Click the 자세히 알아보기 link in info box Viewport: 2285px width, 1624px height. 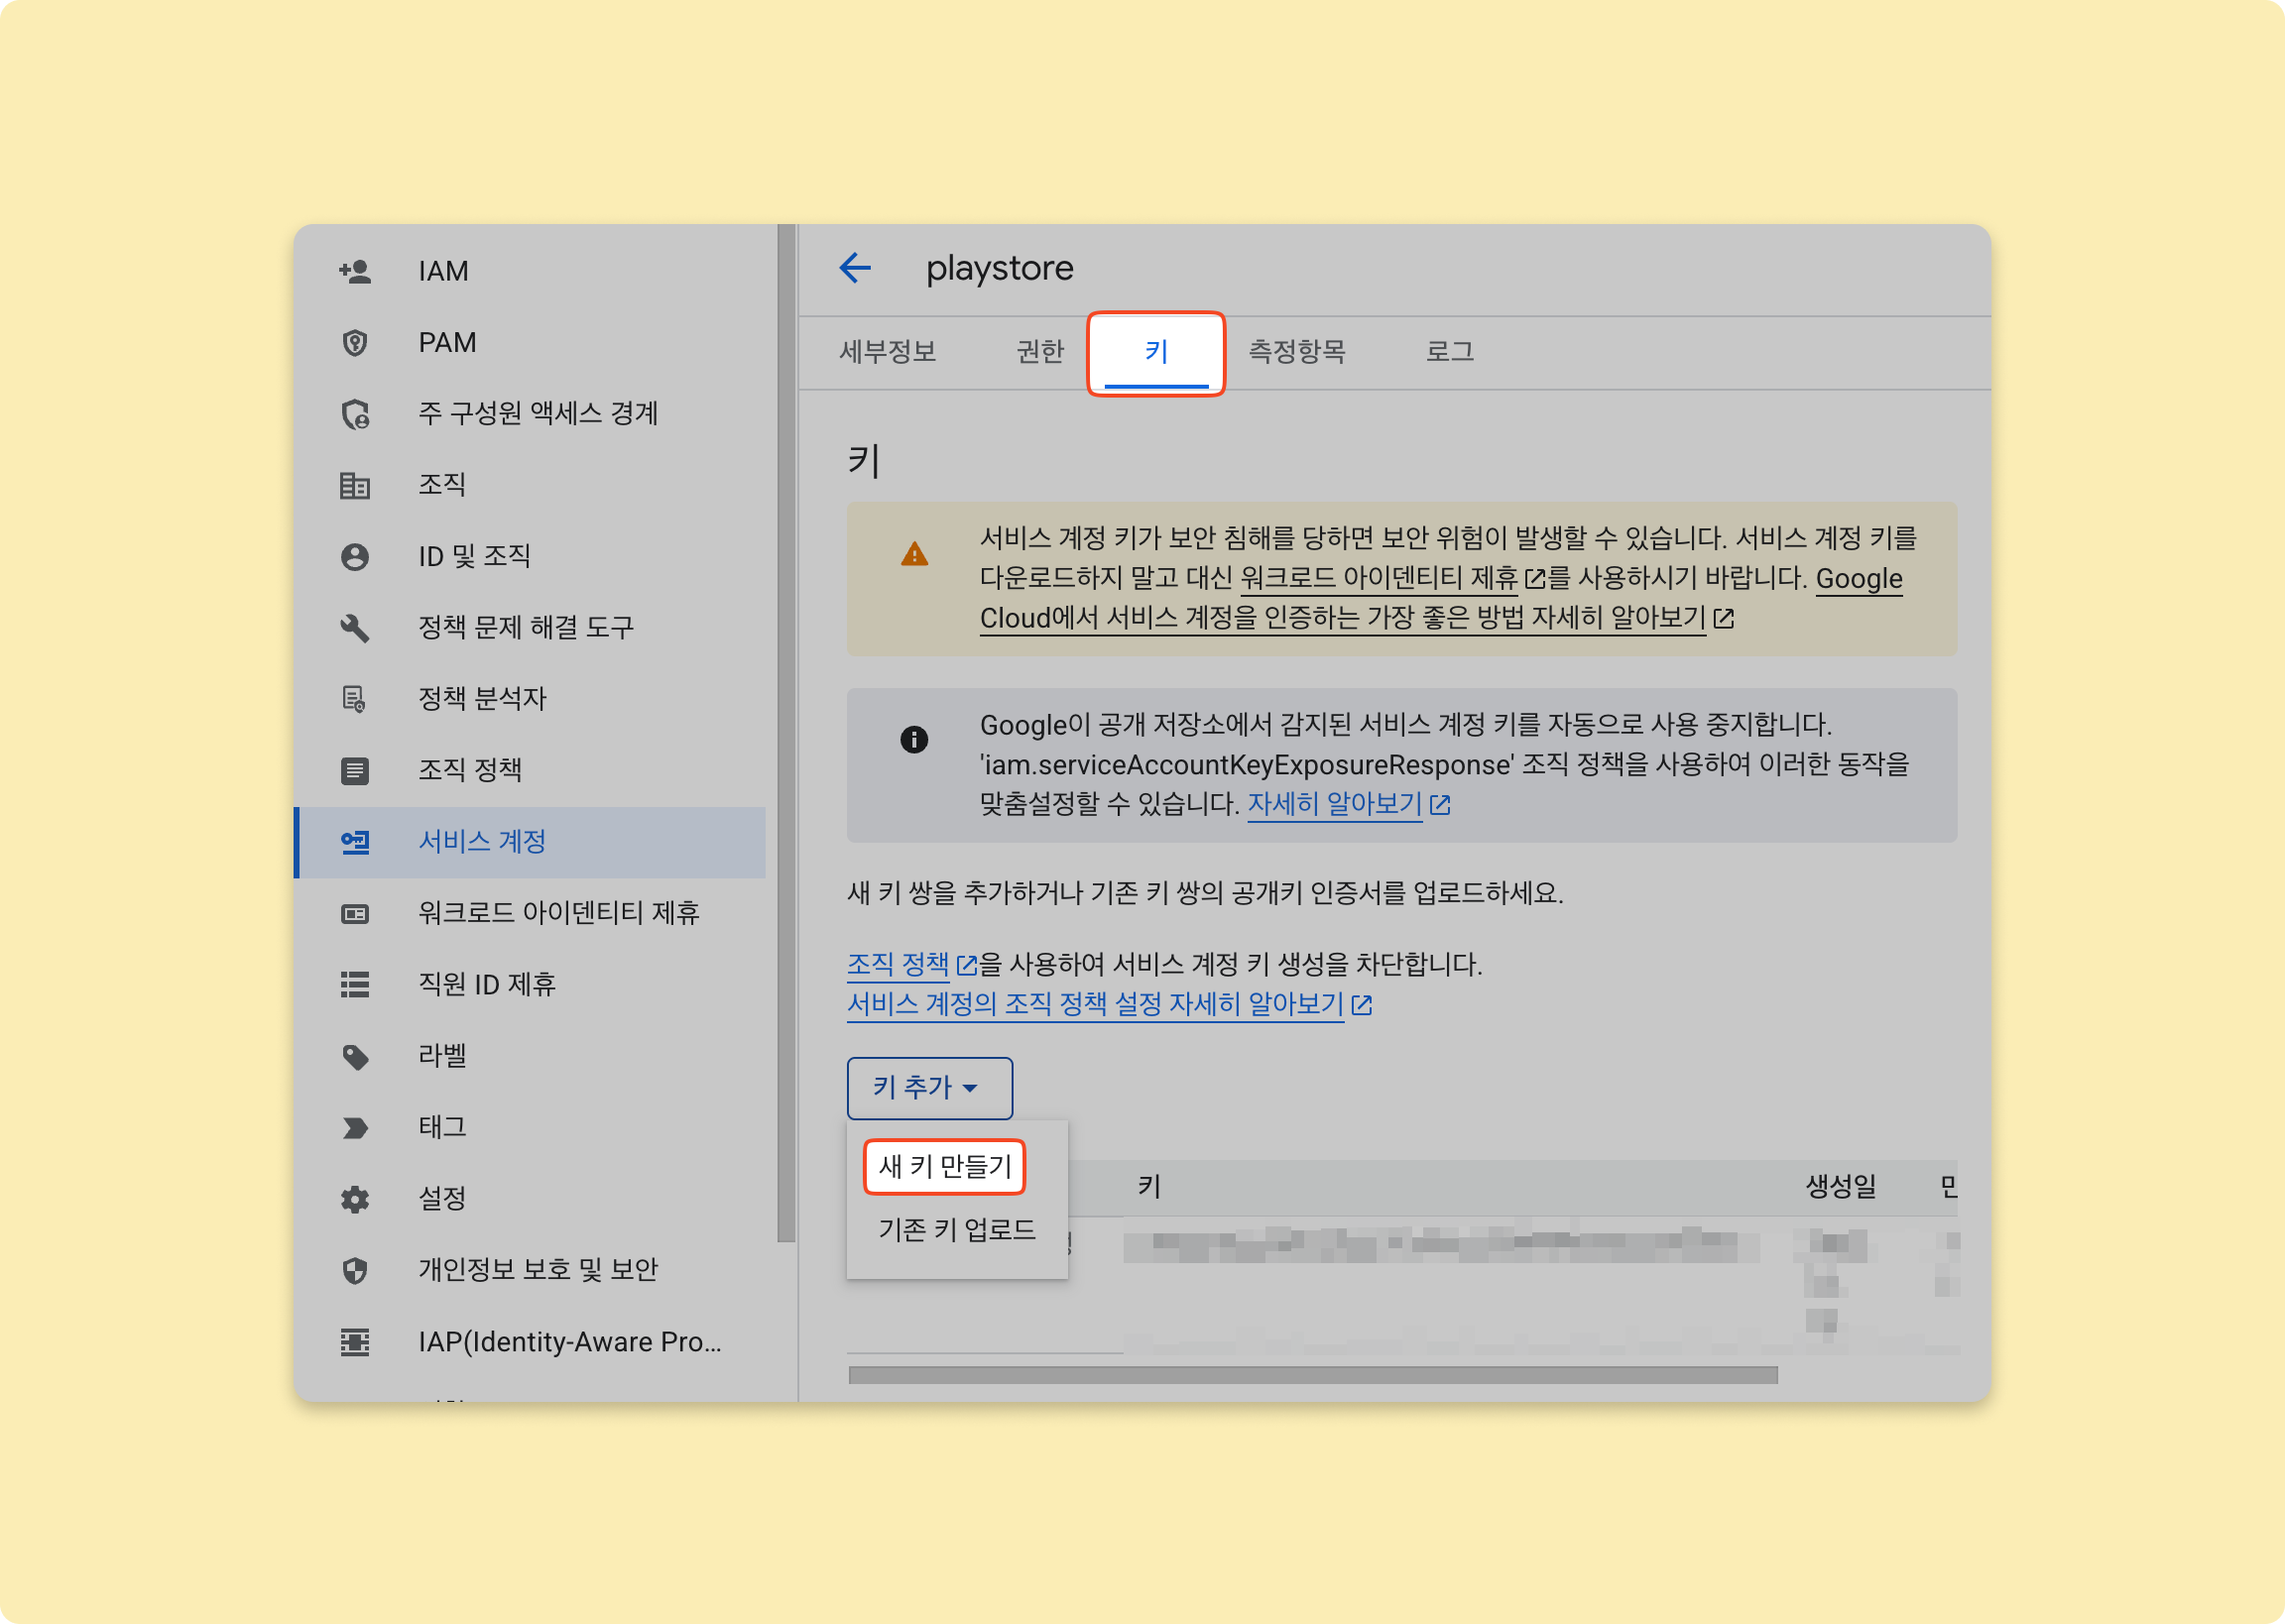coord(1335,804)
